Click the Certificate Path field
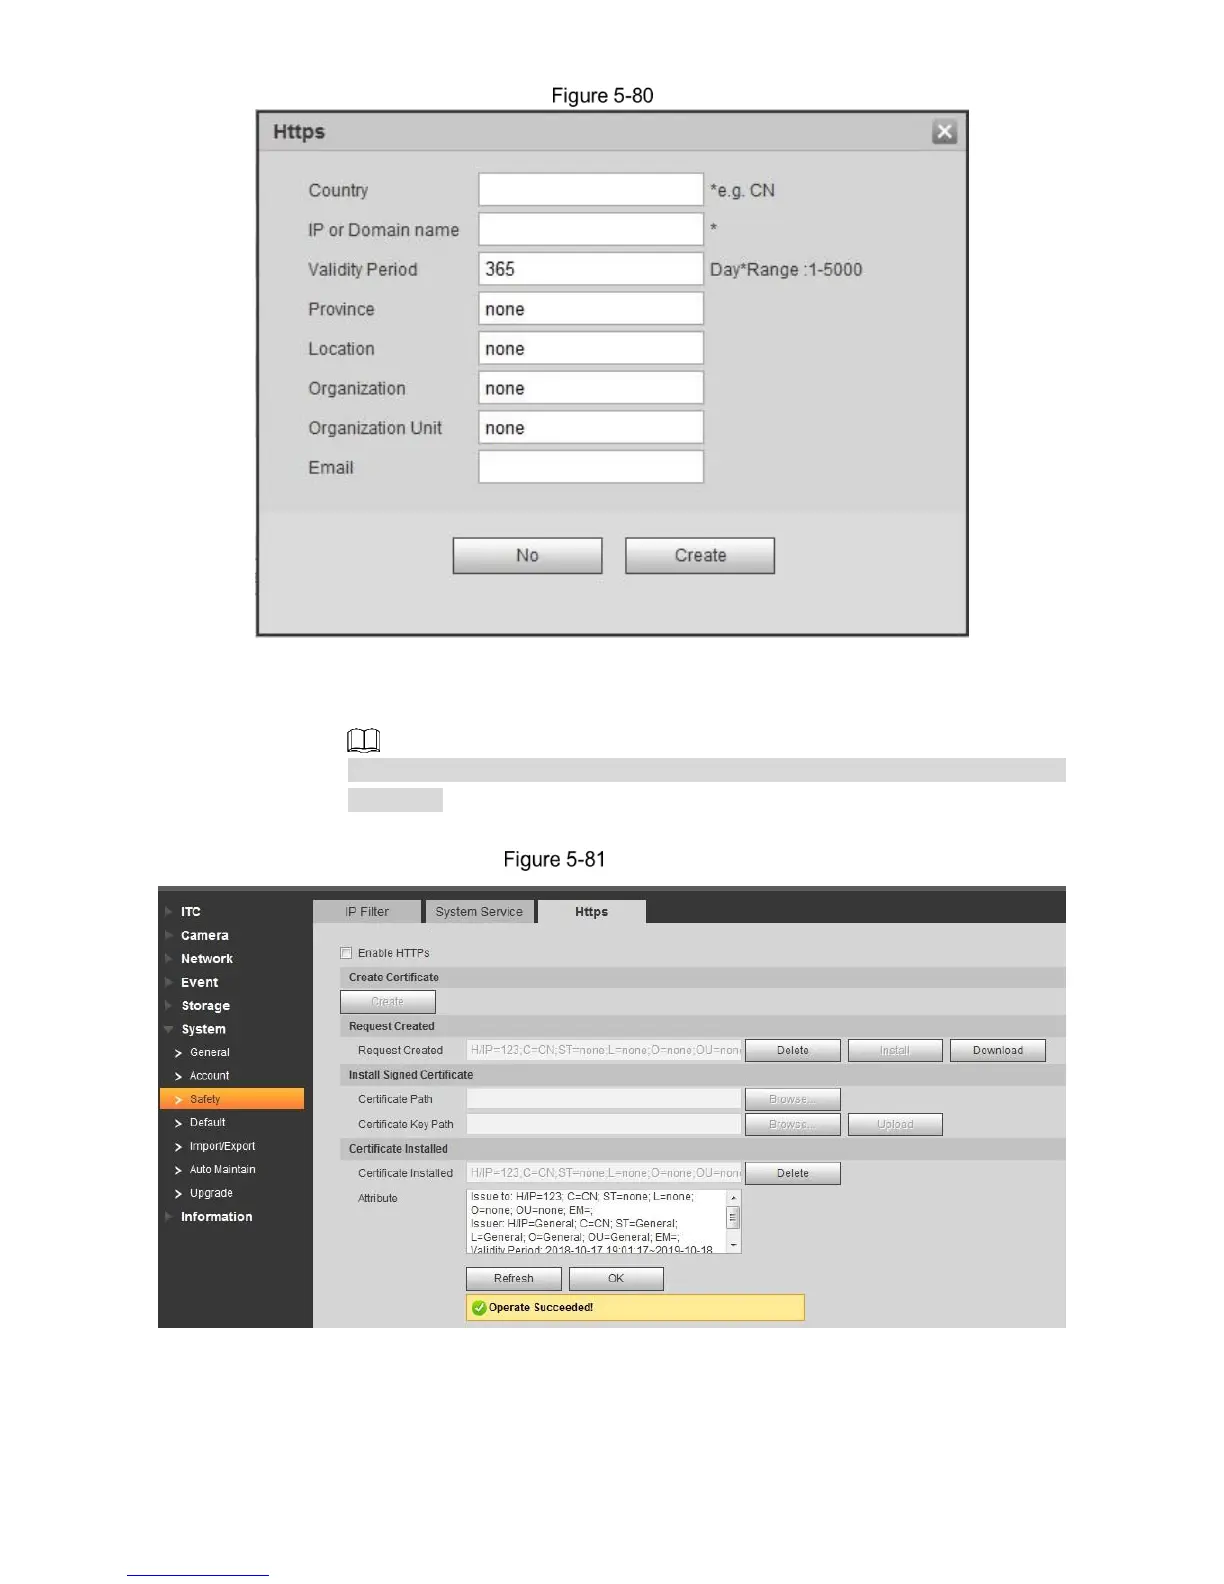The image size is (1224, 1584). coord(604,1099)
